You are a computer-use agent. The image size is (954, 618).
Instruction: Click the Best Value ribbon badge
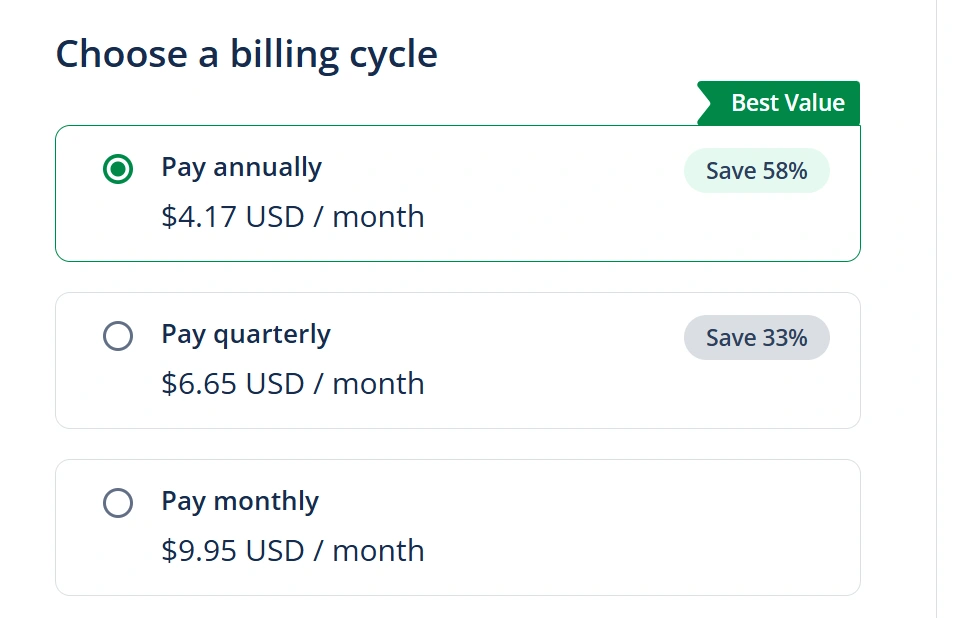[787, 103]
